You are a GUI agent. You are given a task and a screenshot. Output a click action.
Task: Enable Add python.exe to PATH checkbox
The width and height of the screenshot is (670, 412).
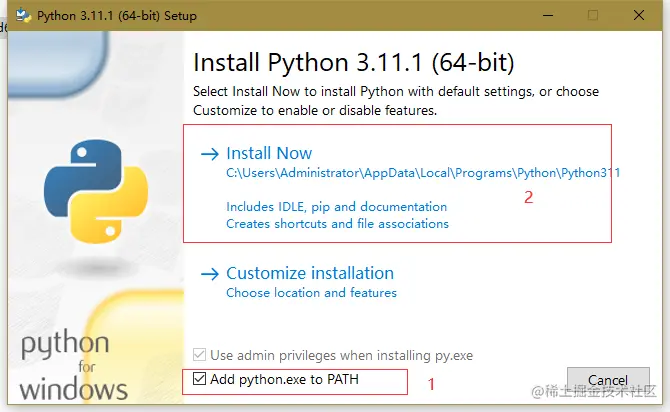pyautogui.click(x=200, y=379)
